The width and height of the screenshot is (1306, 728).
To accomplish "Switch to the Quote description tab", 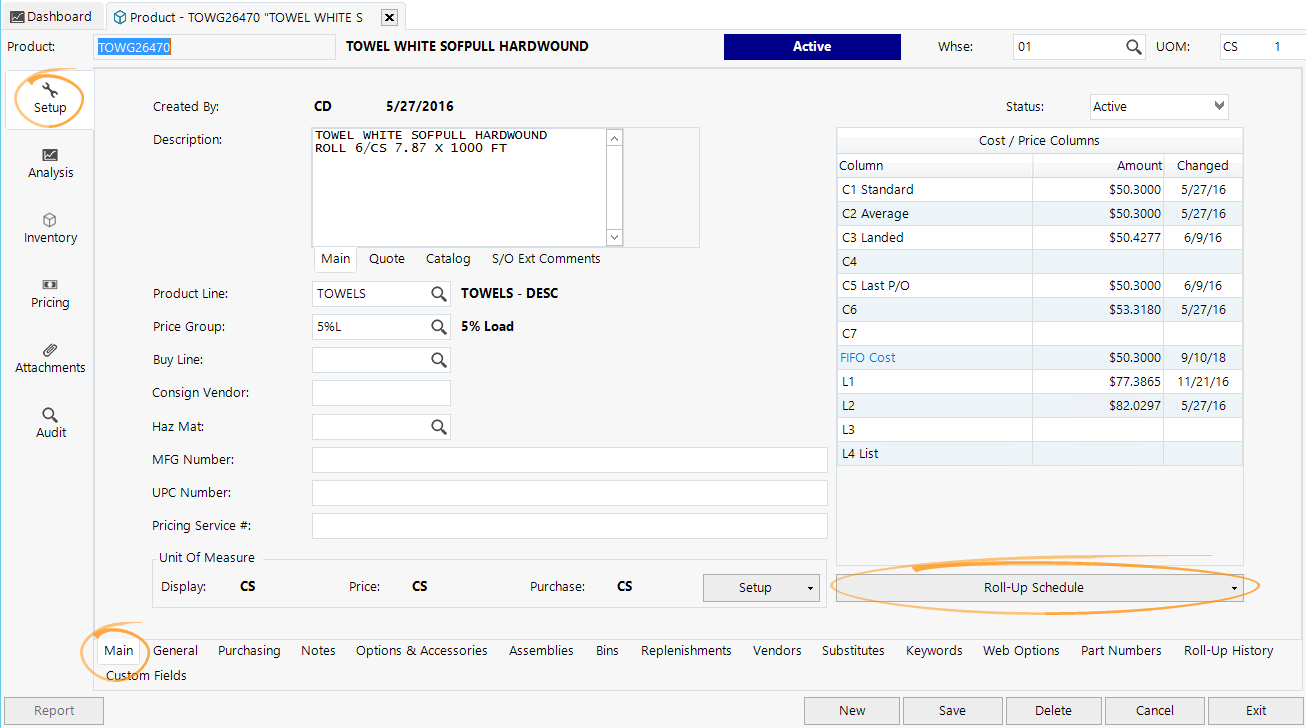I will 386,258.
